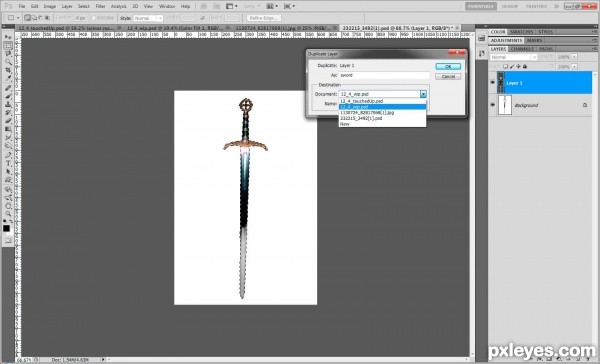
Task: Open the Image menu
Action: (49, 6)
